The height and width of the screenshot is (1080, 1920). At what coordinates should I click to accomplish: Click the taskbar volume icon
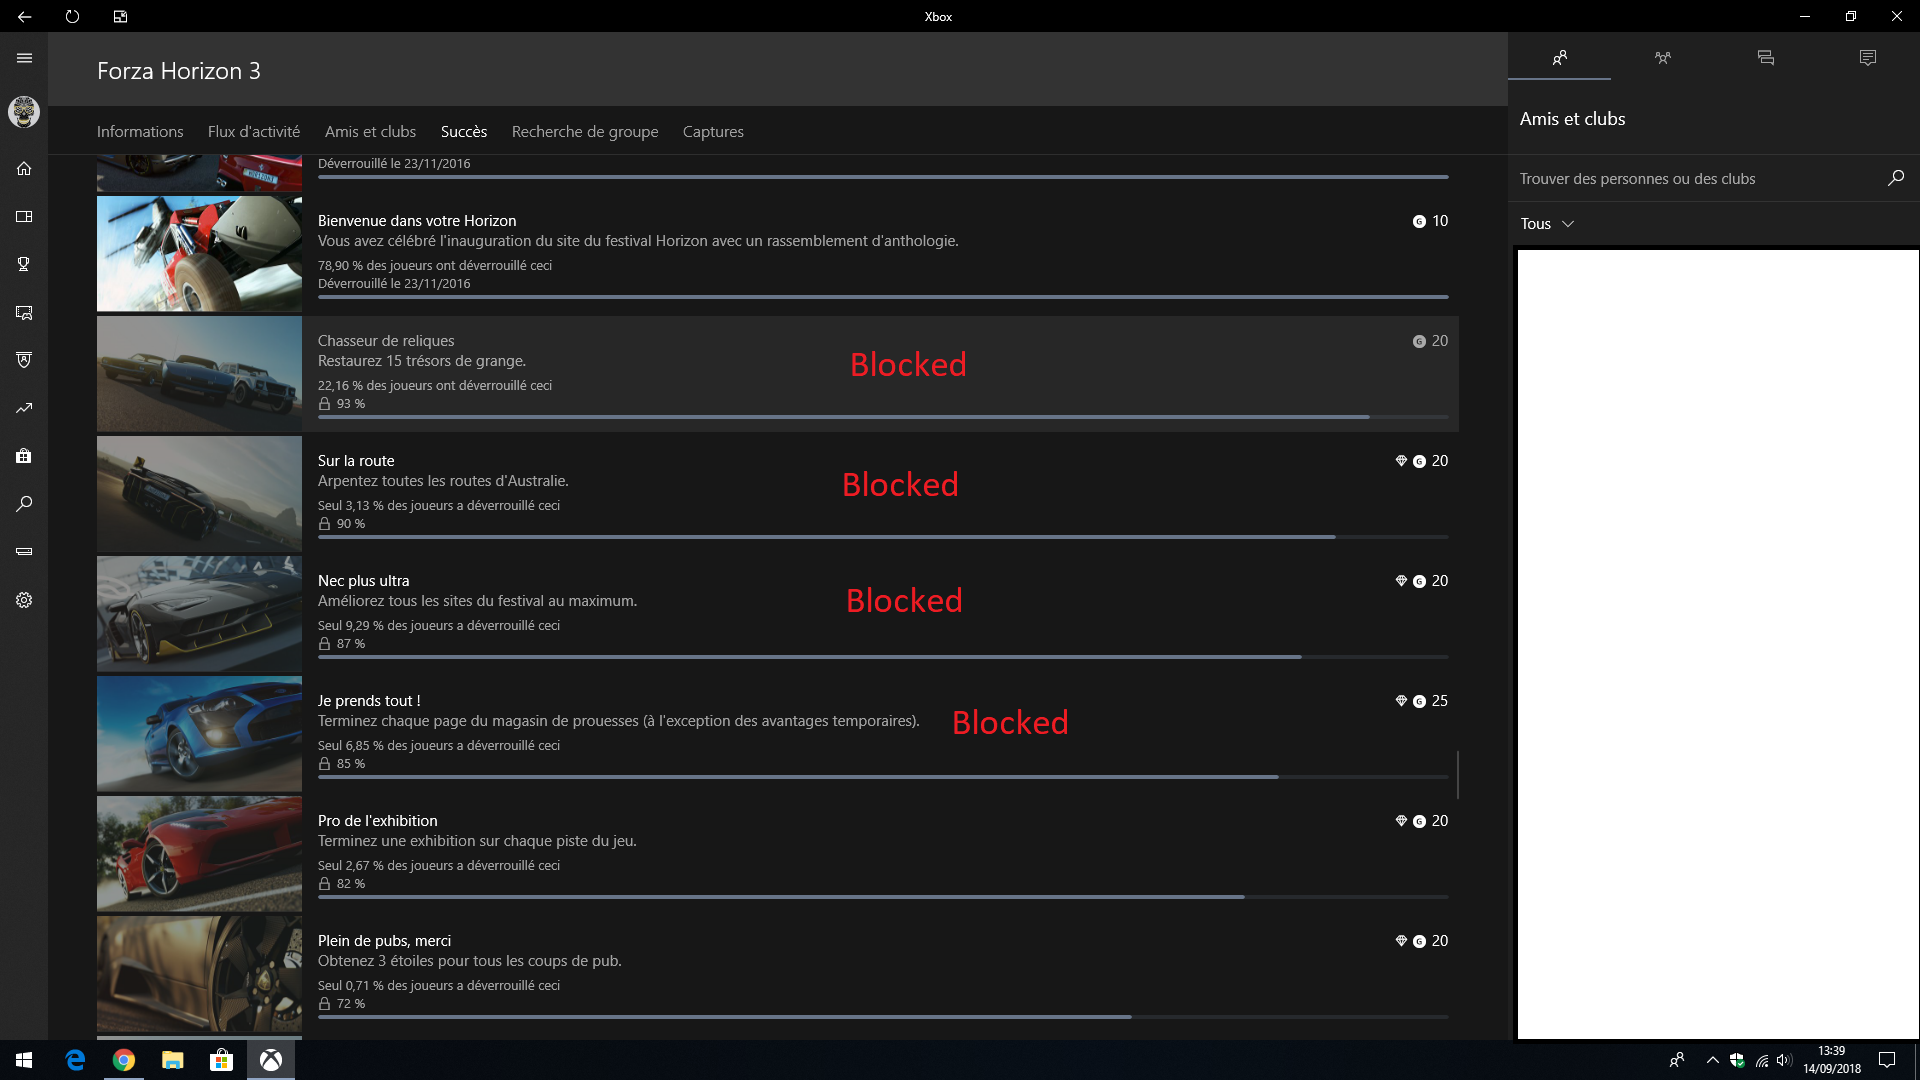pyautogui.click(x=1785, y=1060)
